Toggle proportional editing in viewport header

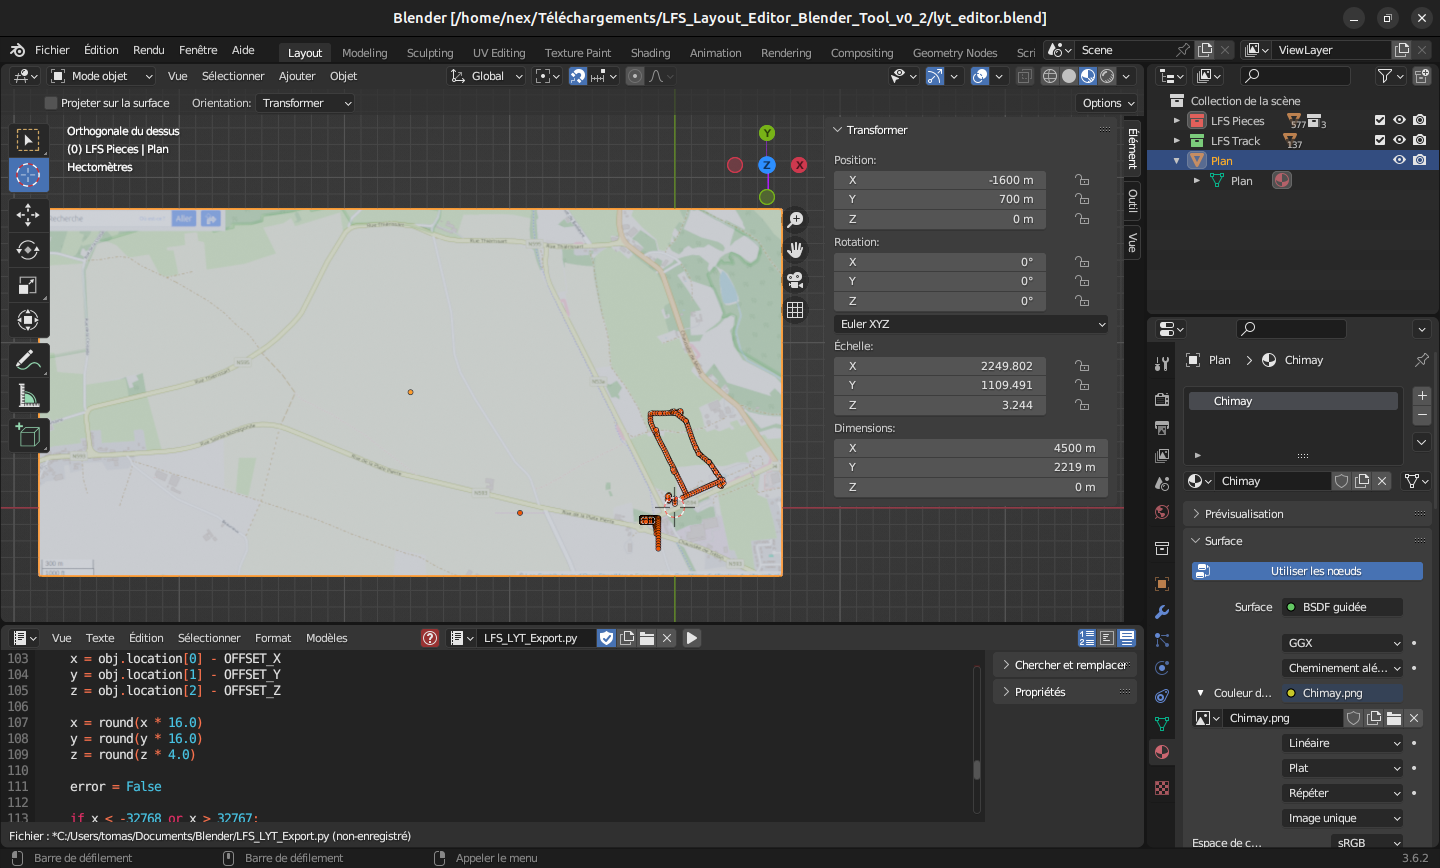[x=635, y=76]
